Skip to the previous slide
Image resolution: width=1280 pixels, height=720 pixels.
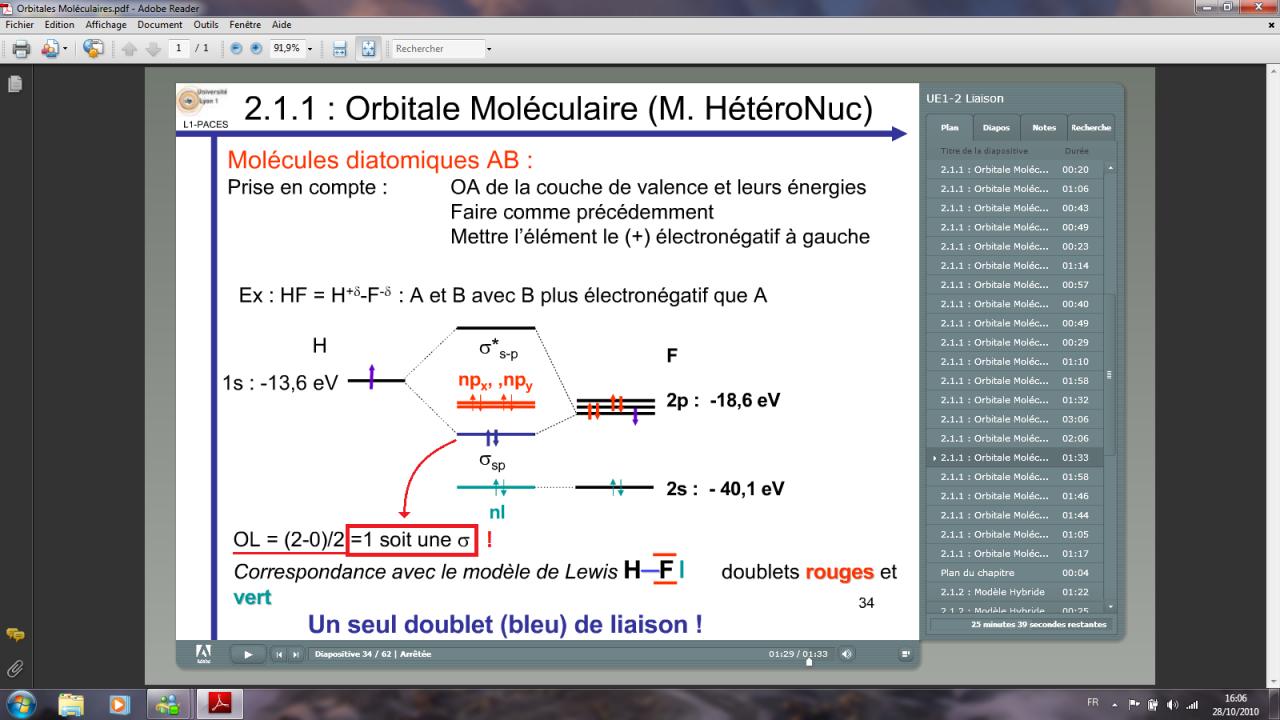(279, 654)
